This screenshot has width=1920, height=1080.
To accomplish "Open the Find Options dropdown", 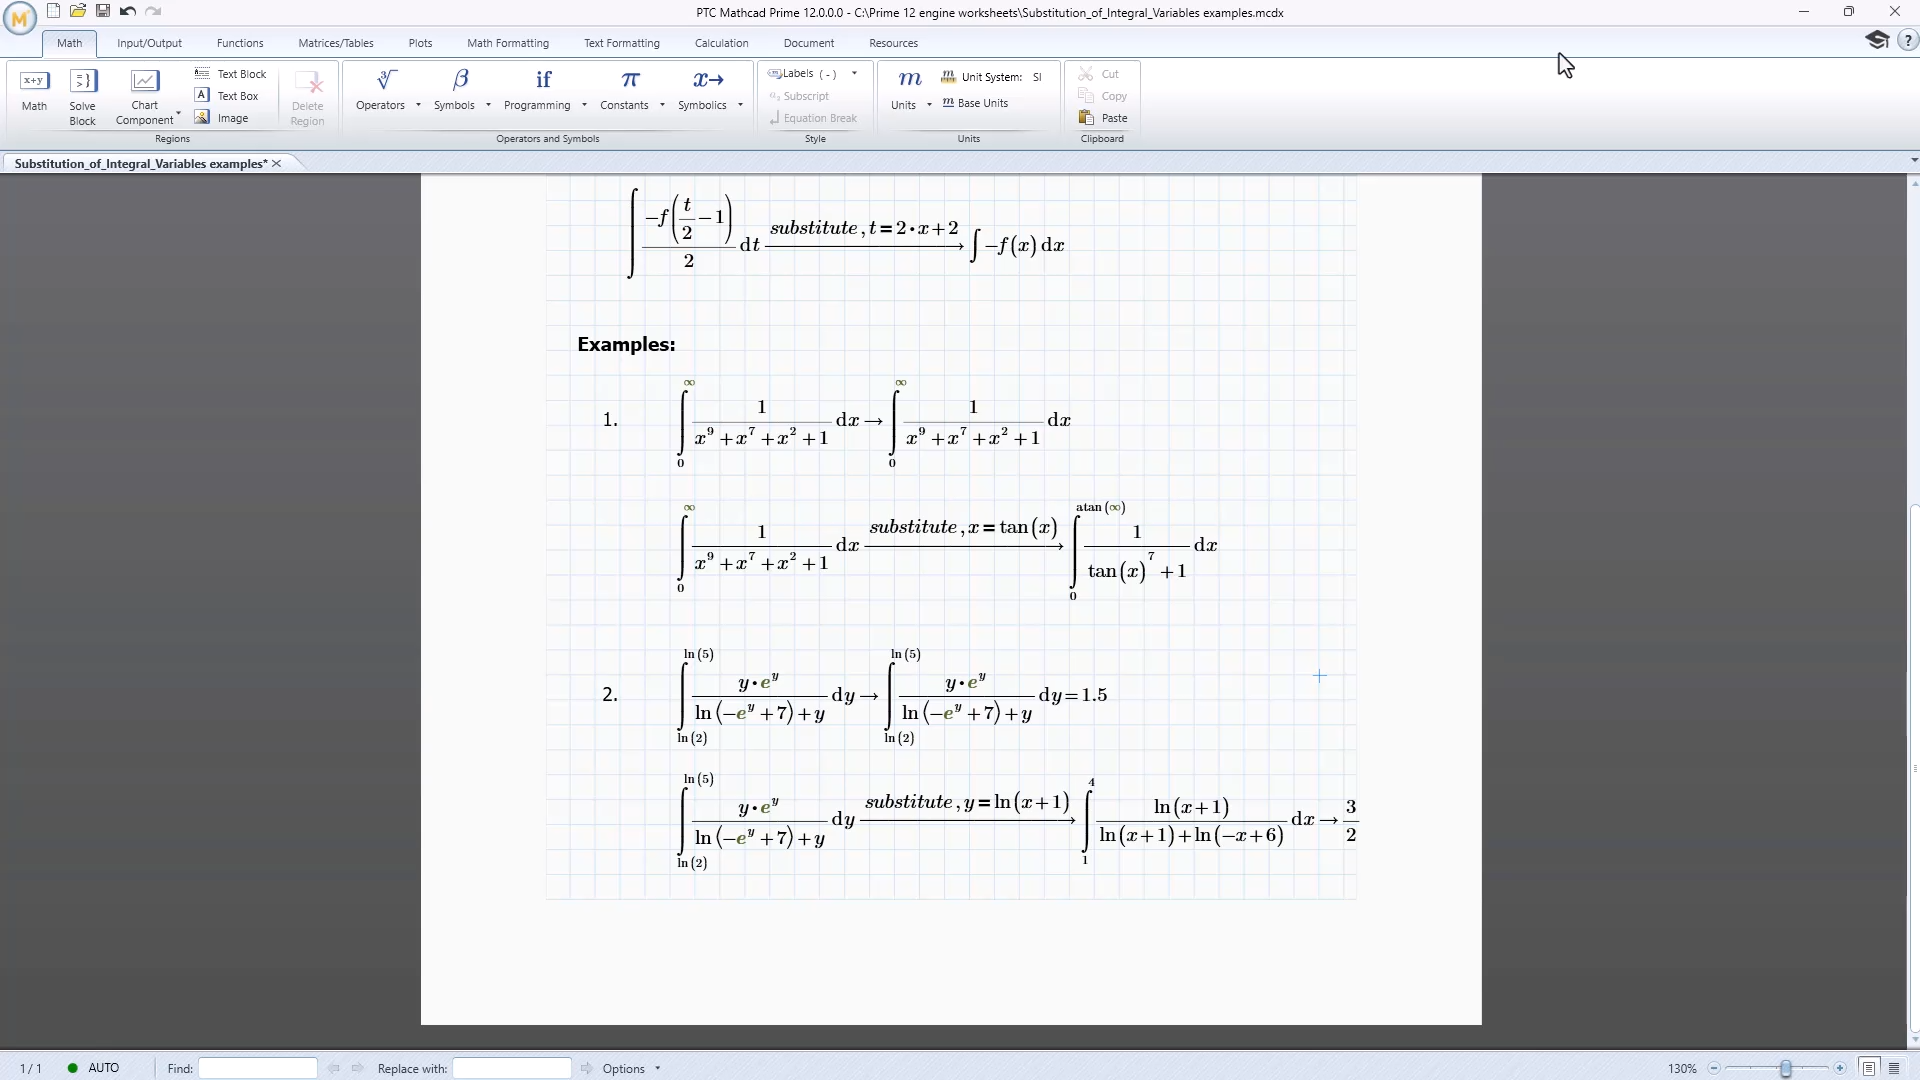I will tap(631, 1068).
